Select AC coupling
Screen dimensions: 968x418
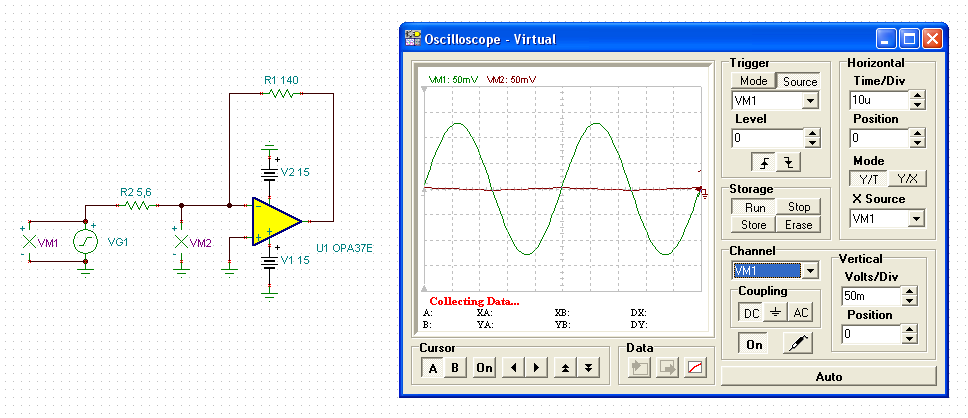tap(801, 313)
